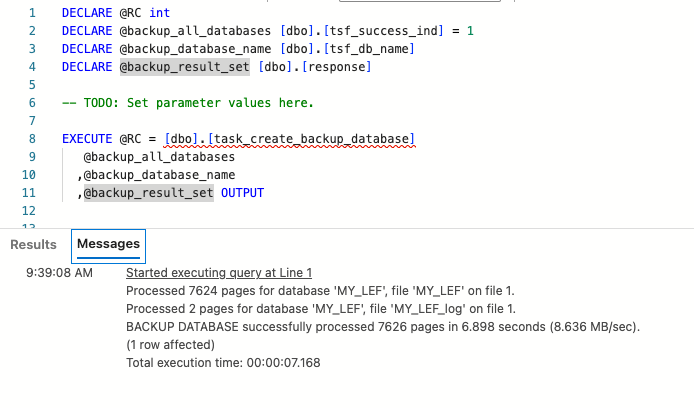This screenshot has width=694, height=408.
Task: Click line number 7 in gutter
Action: [x=32, y=121]
